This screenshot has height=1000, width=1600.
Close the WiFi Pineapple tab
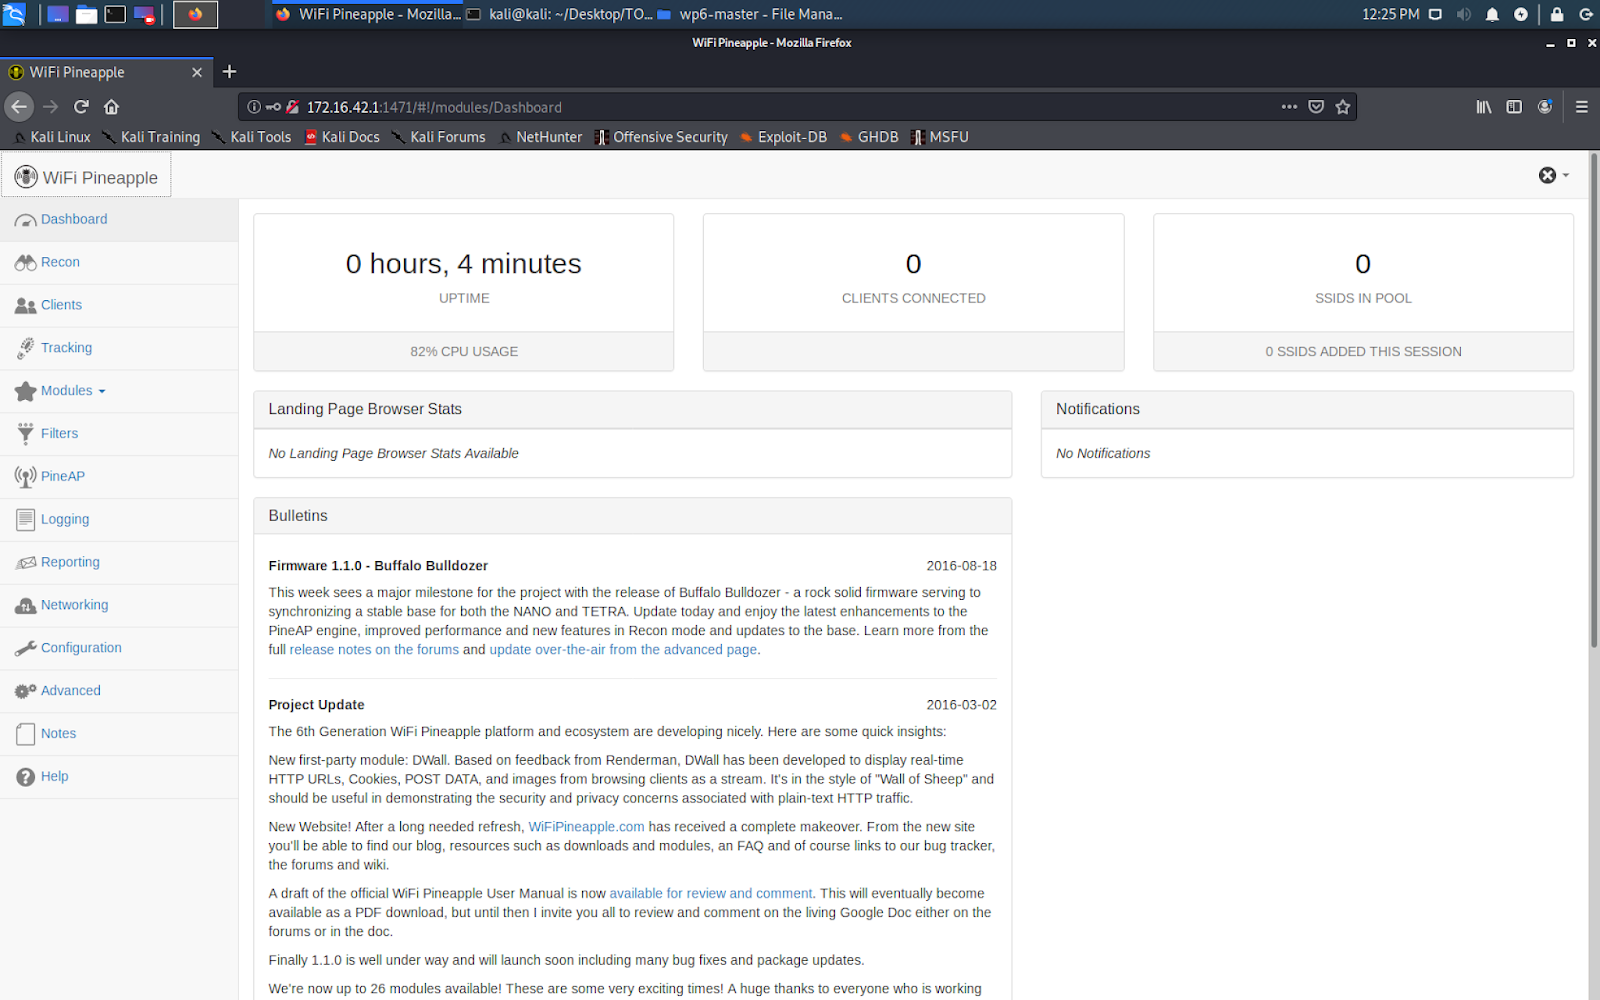pos(197,72)
